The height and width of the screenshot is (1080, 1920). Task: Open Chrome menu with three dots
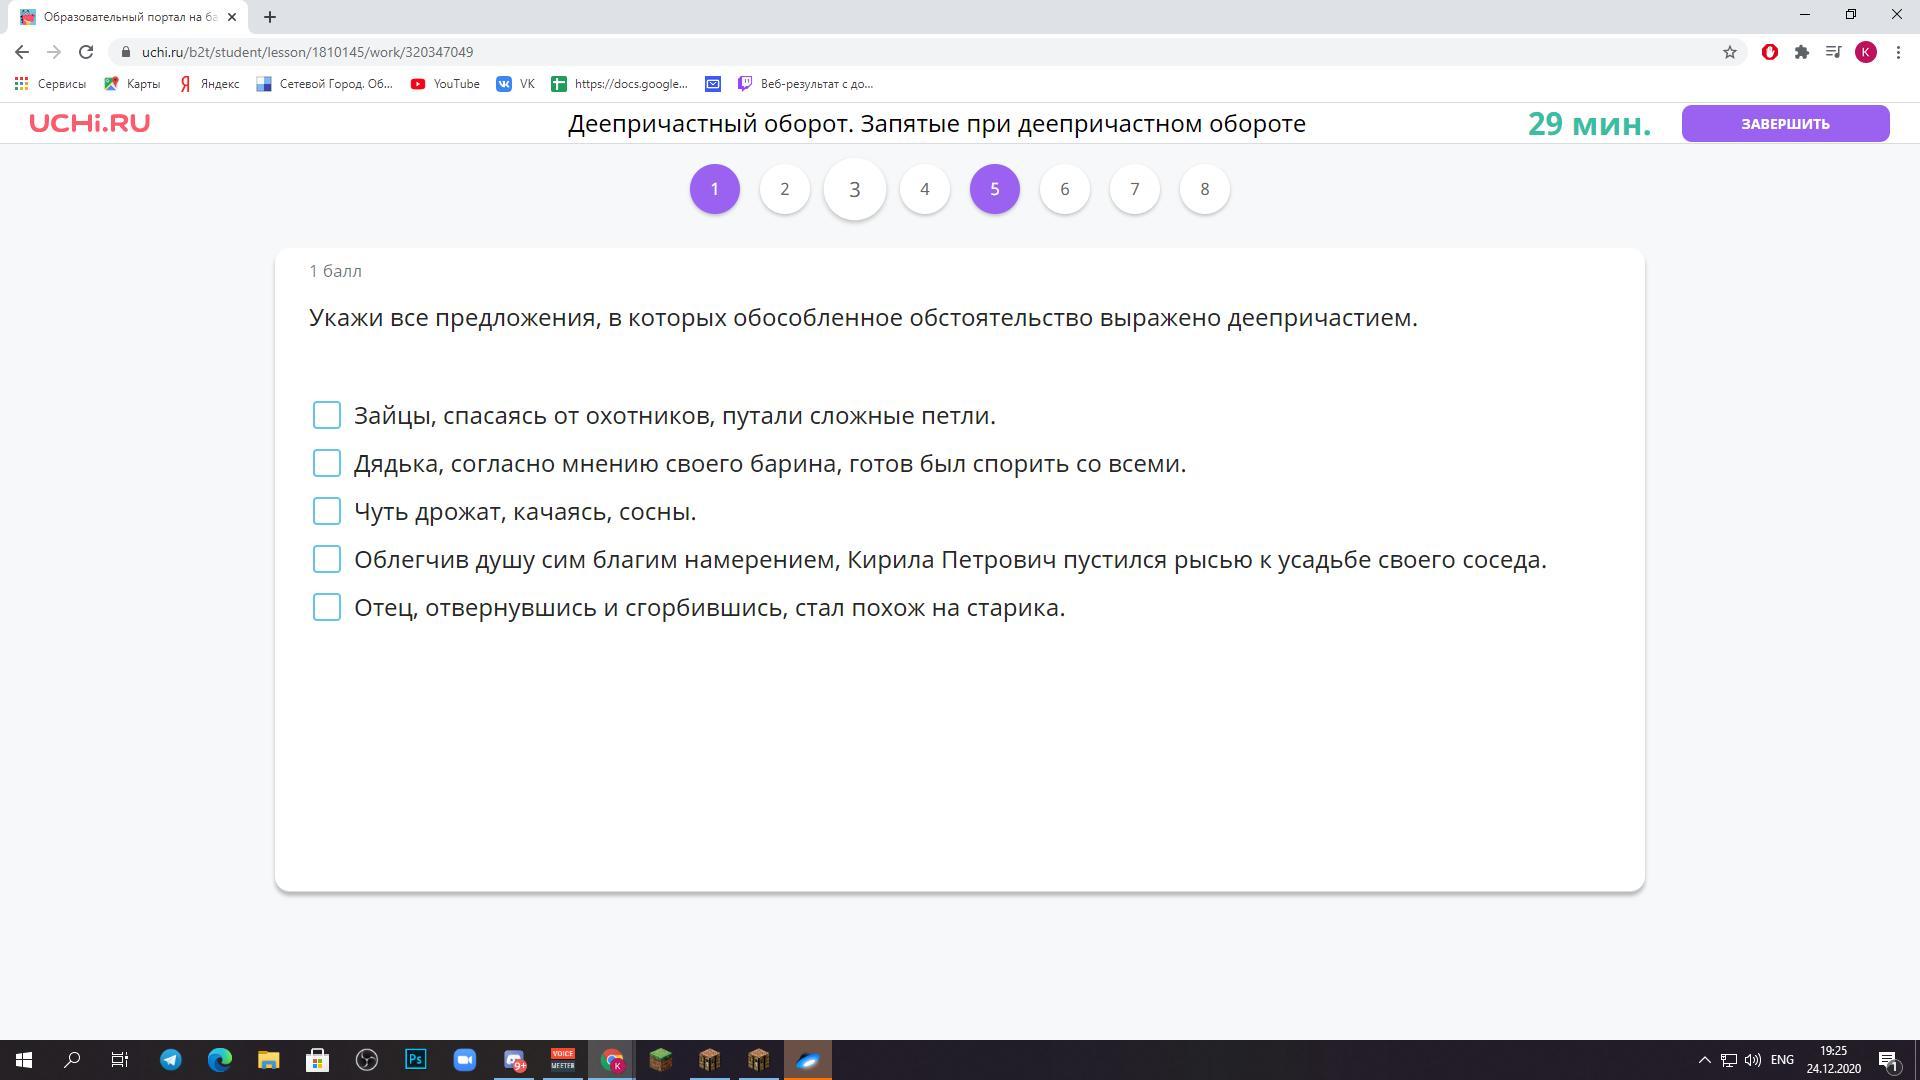tap(1898, 52)
